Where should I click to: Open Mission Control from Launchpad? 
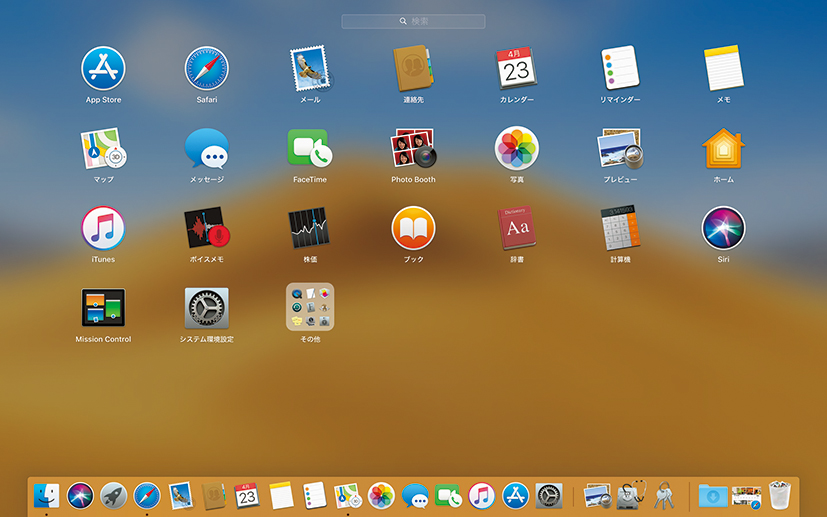click(x=103, y=308)
